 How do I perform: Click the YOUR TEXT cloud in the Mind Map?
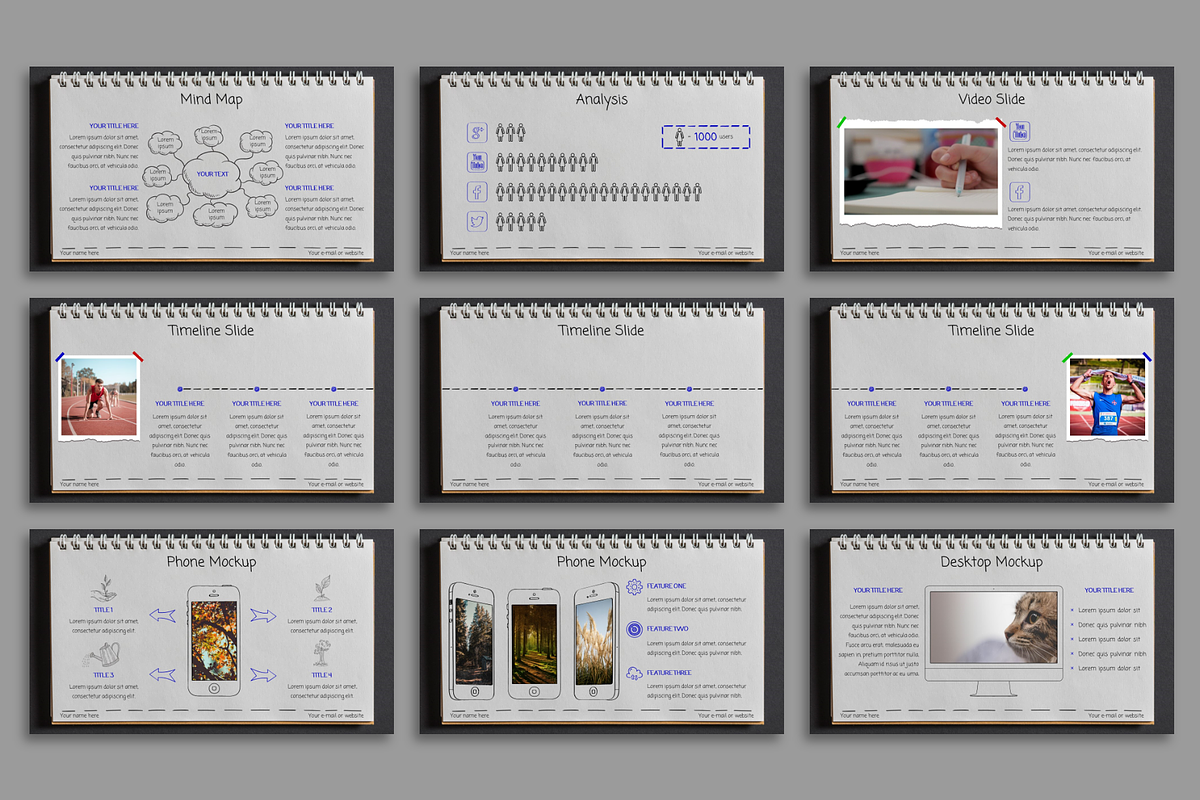pos(212,174)
